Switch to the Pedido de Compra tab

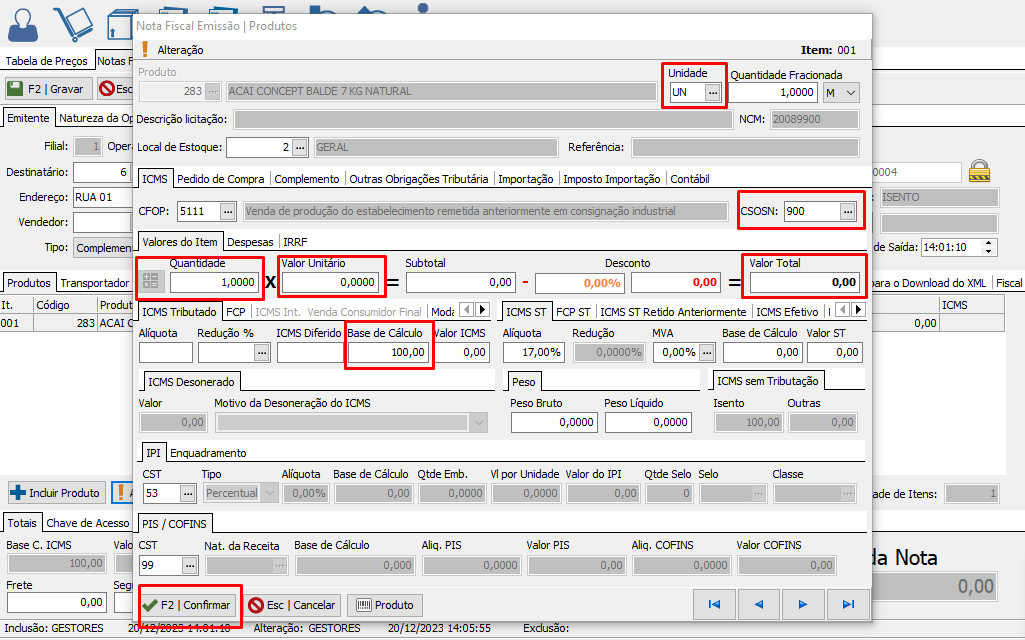click(x=221, y=179)
